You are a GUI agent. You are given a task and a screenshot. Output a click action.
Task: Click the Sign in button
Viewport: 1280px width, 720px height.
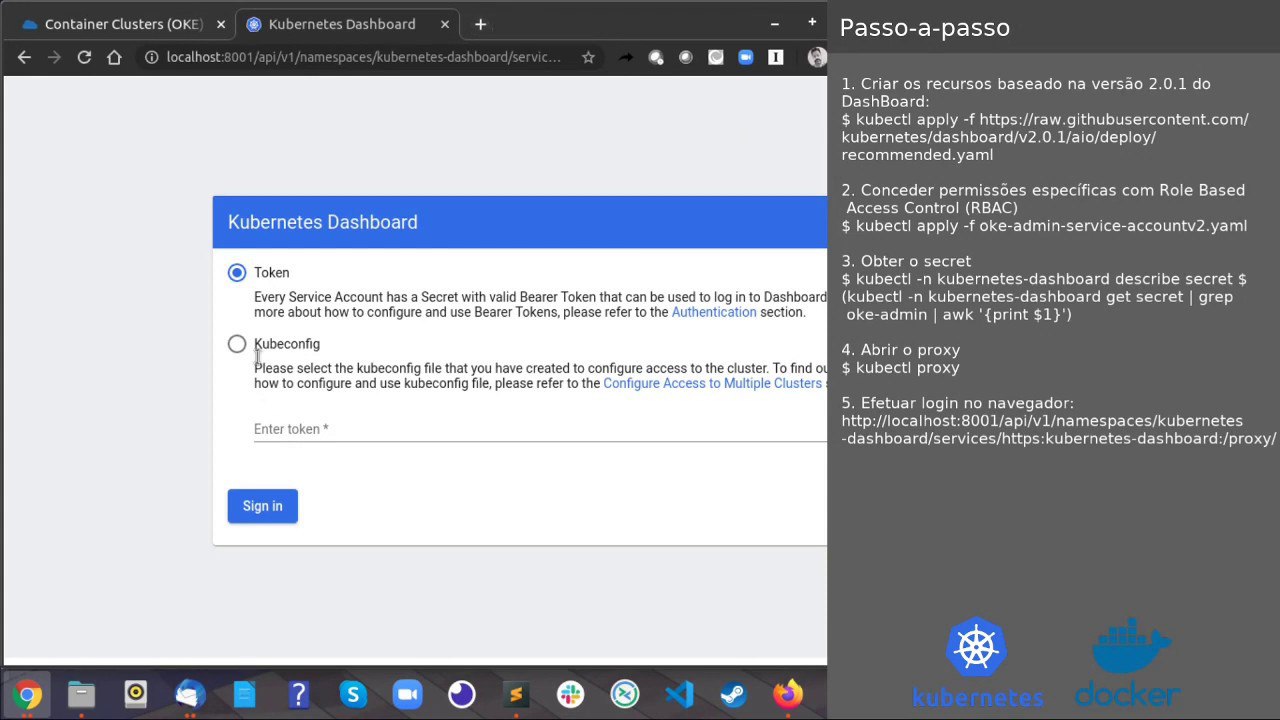click(x=262, y=506)
